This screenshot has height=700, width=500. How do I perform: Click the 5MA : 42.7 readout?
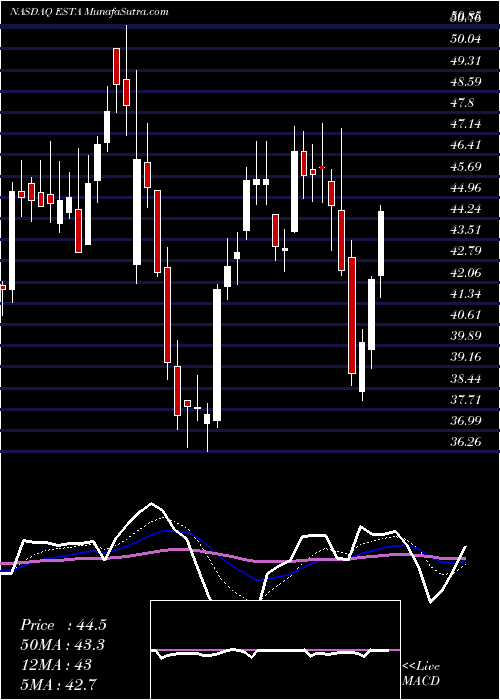59,684
